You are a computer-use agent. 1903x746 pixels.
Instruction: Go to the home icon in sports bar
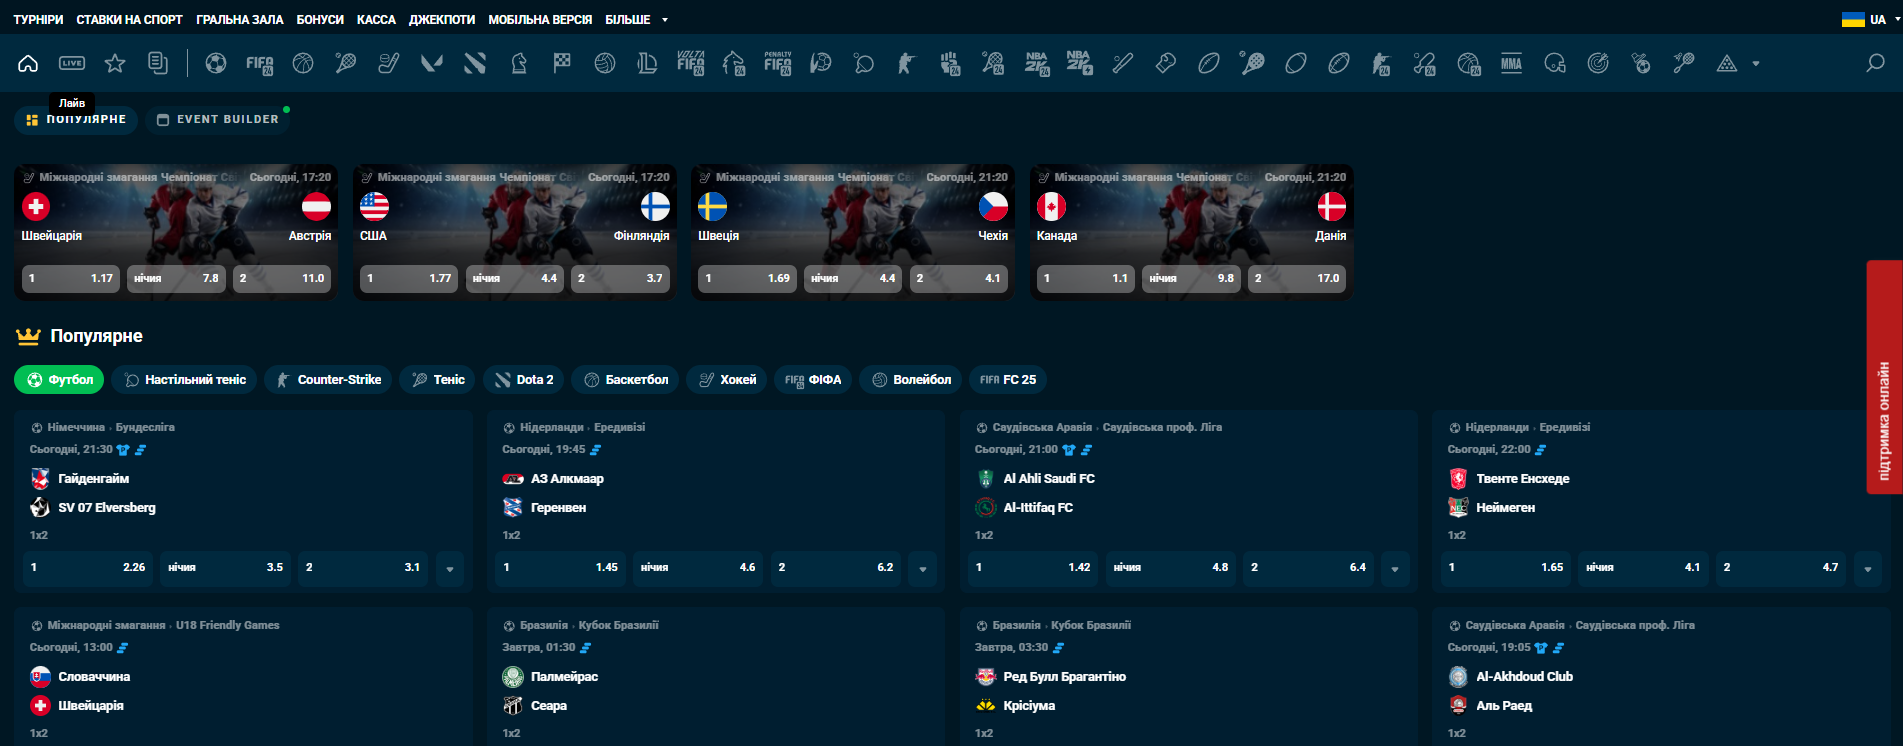(x=28, y=64)
